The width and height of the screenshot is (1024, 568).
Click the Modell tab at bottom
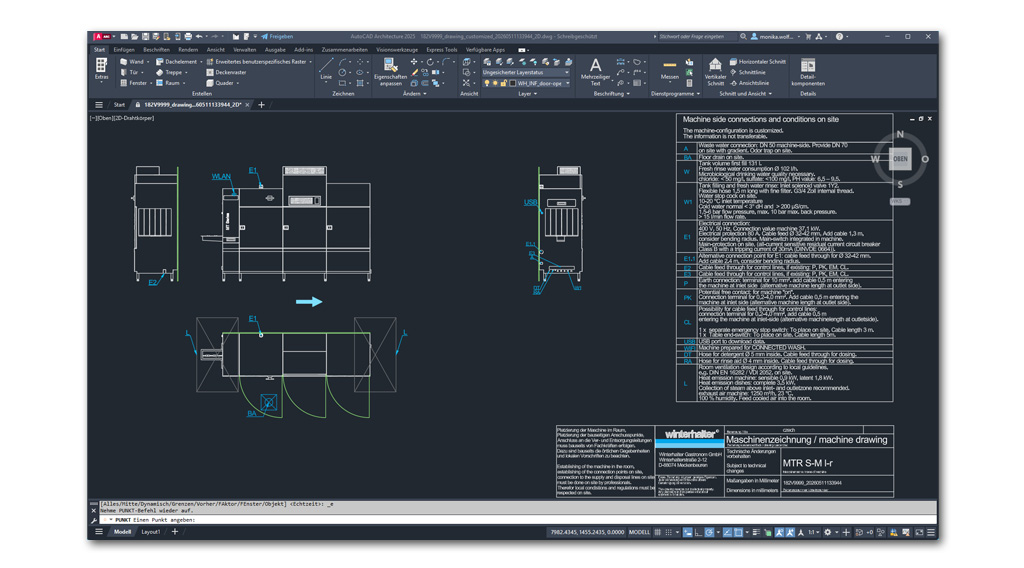pyautogui.click(x=122, y=532)
